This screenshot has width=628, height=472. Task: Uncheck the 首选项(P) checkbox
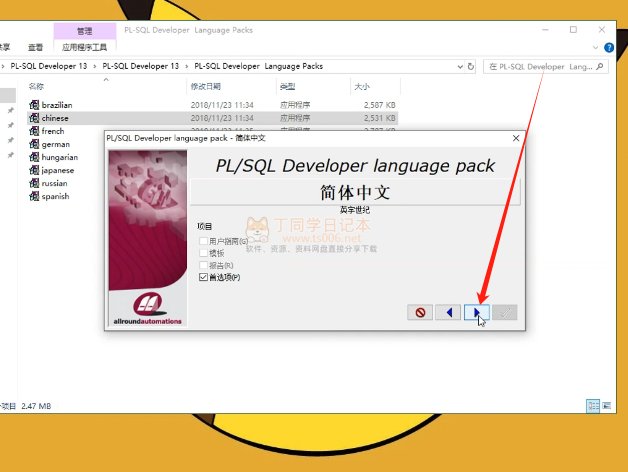tap(203, 277)
